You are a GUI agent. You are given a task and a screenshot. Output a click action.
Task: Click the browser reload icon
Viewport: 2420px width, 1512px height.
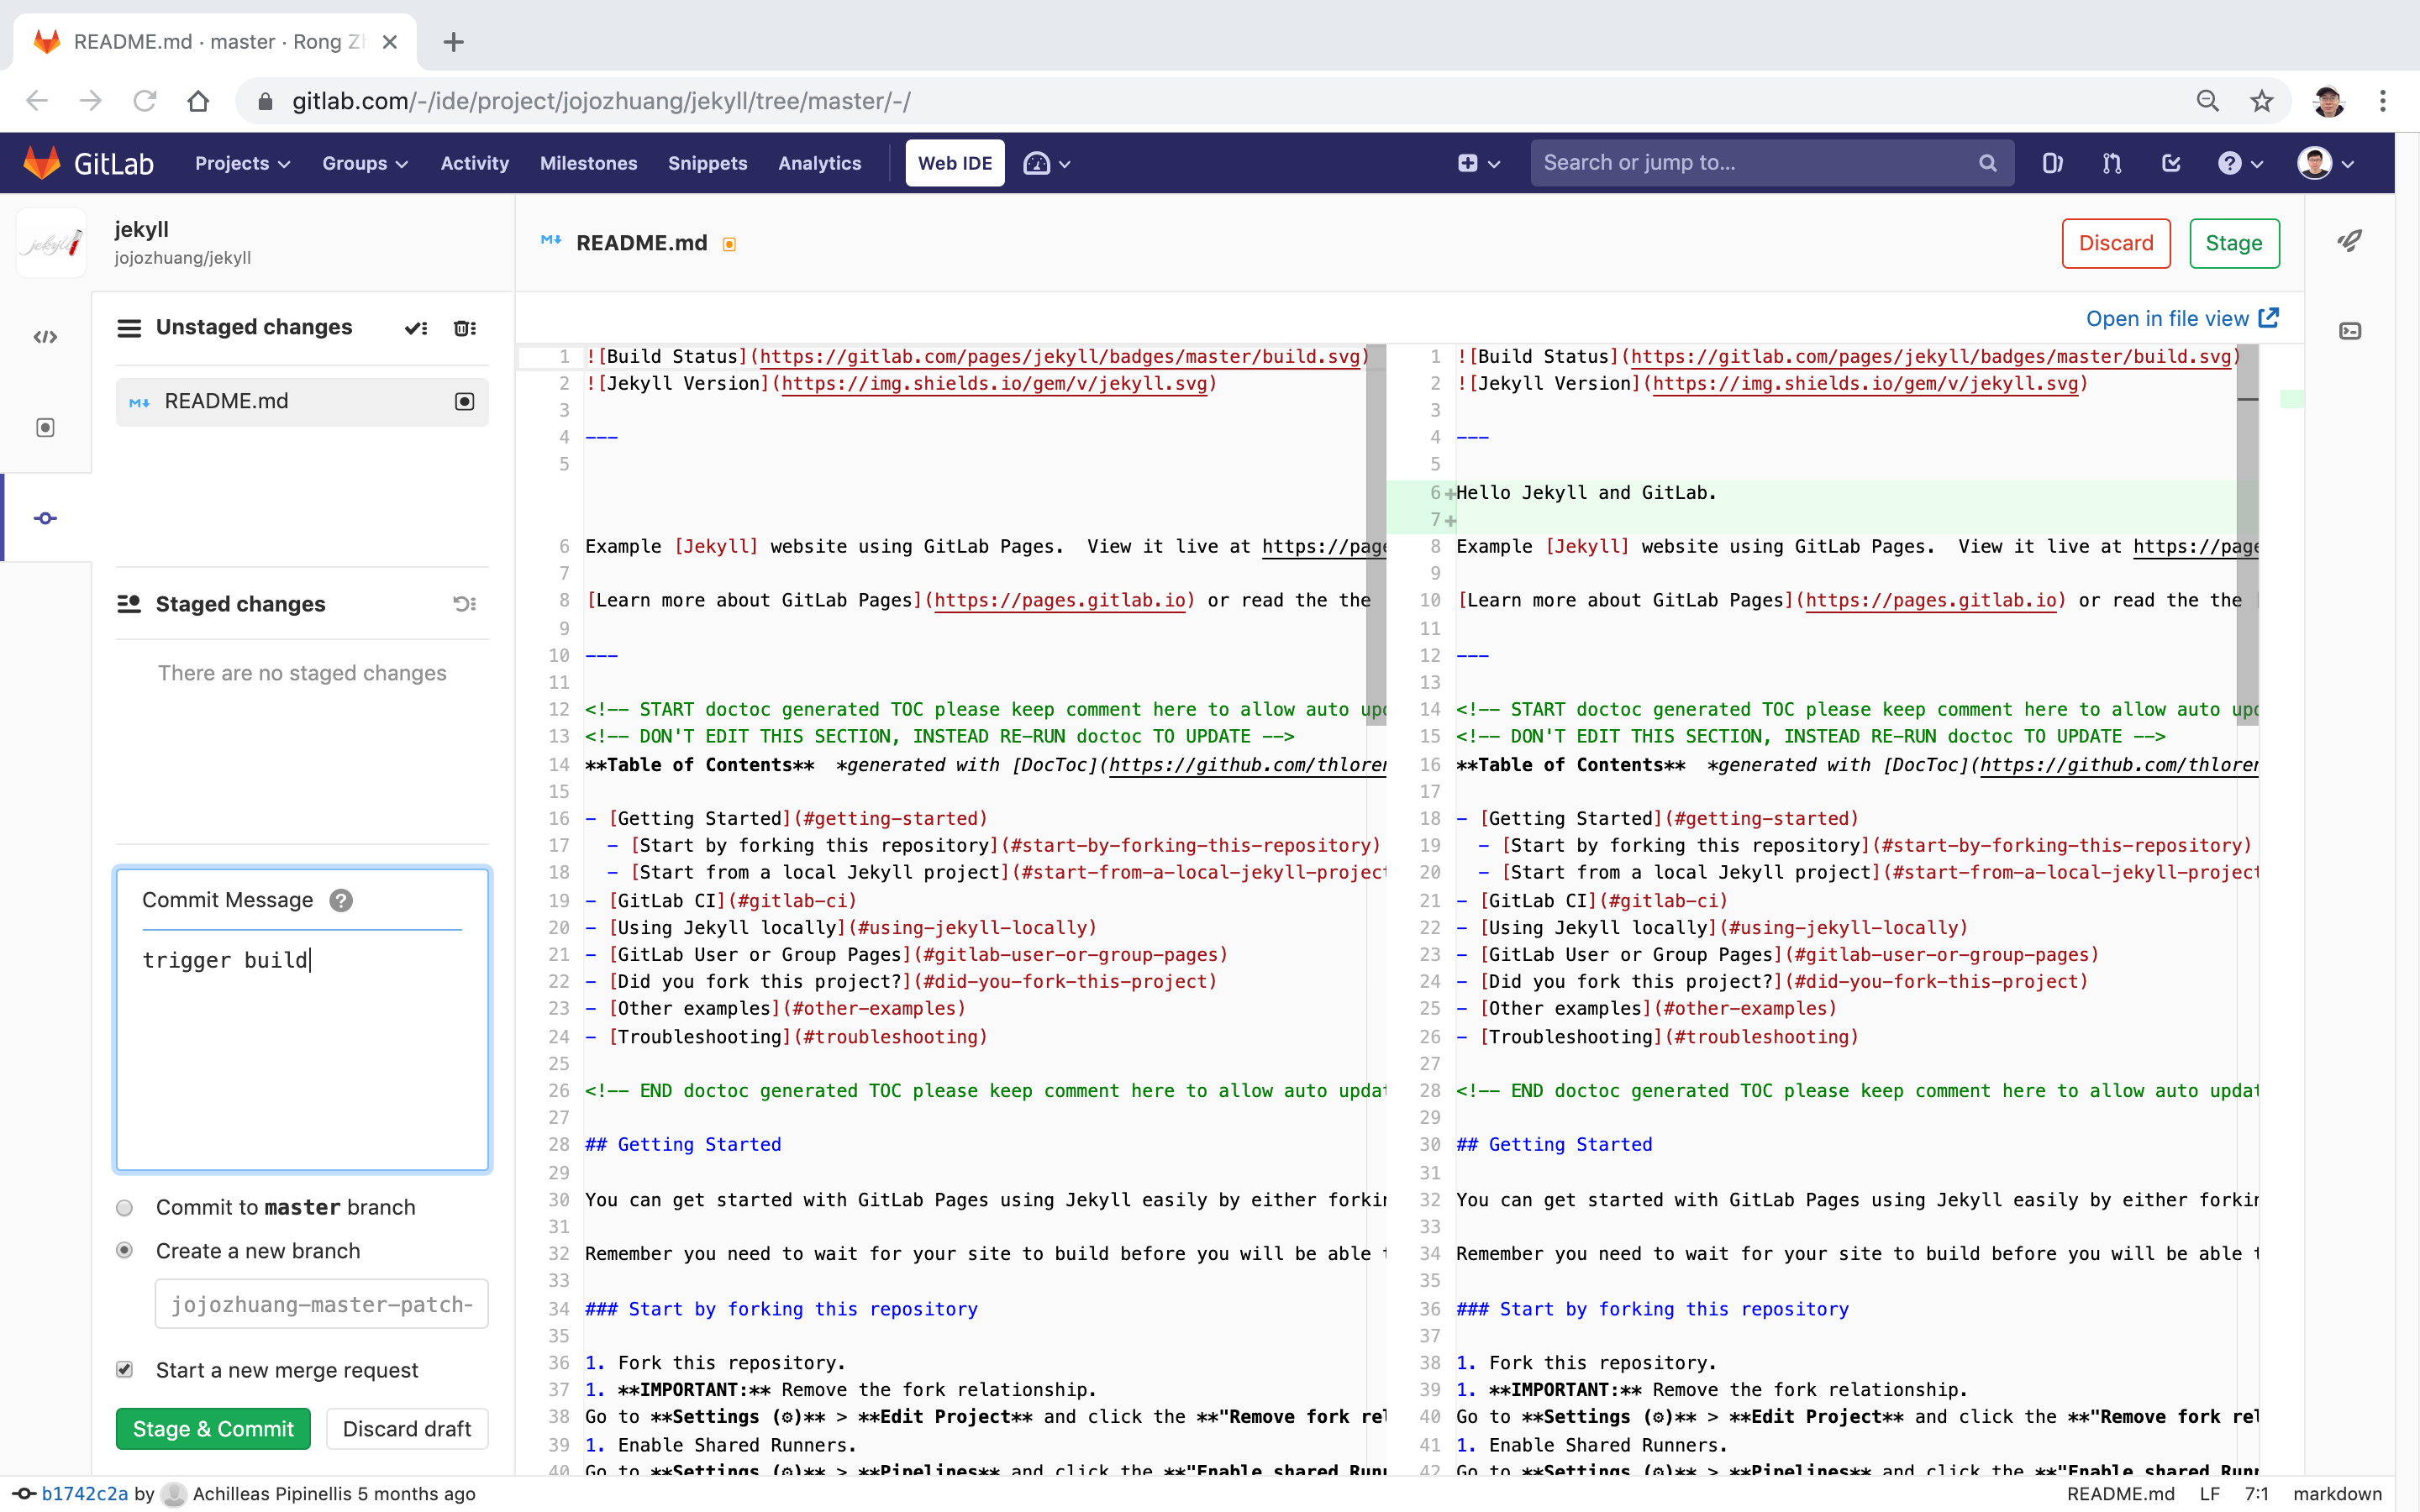point(145,101)
